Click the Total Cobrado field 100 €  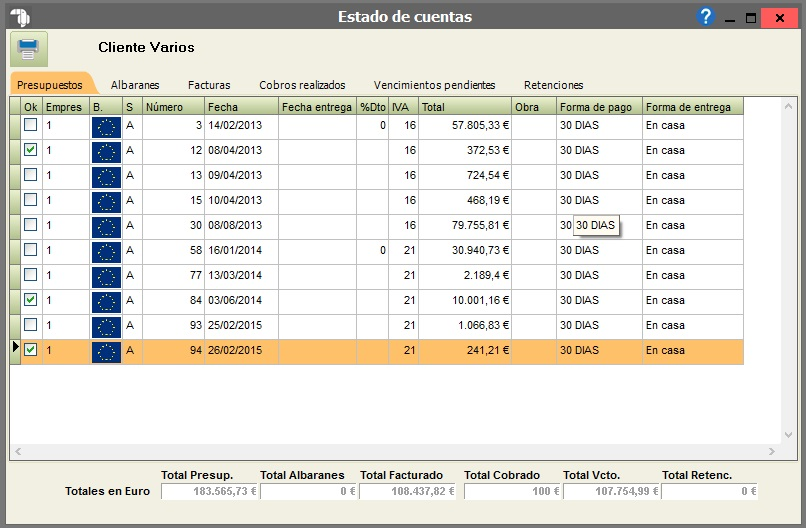tap(512, 491)
